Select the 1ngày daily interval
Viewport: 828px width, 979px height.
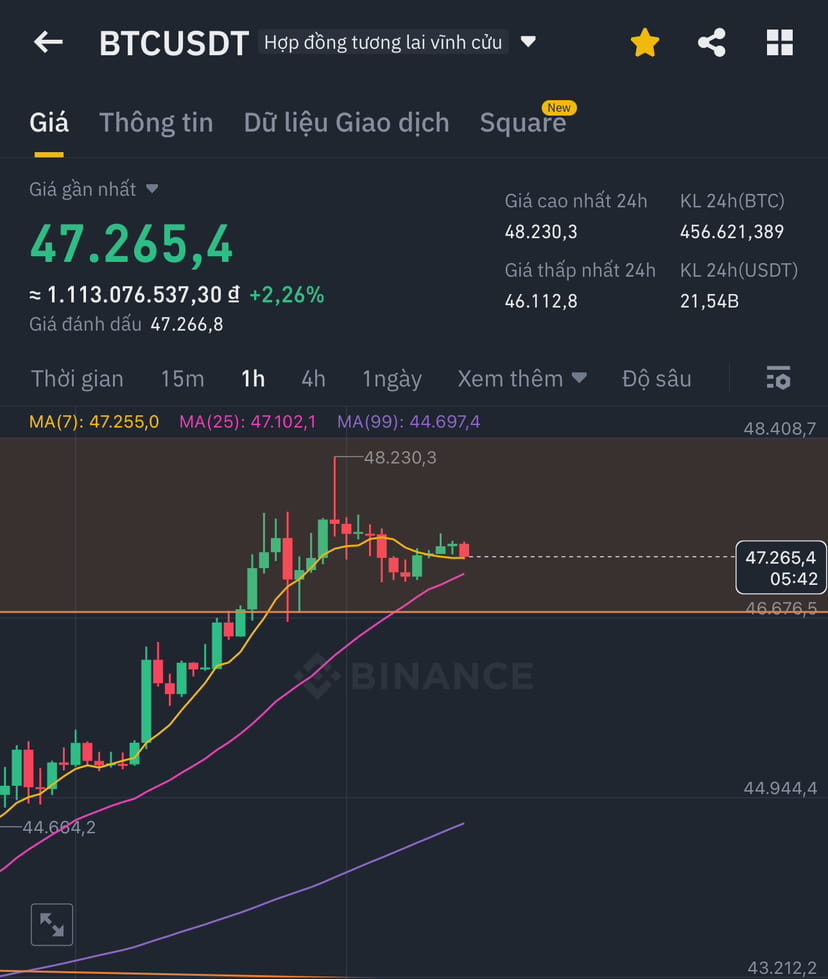pyautogui.click(x=392, y=378)
